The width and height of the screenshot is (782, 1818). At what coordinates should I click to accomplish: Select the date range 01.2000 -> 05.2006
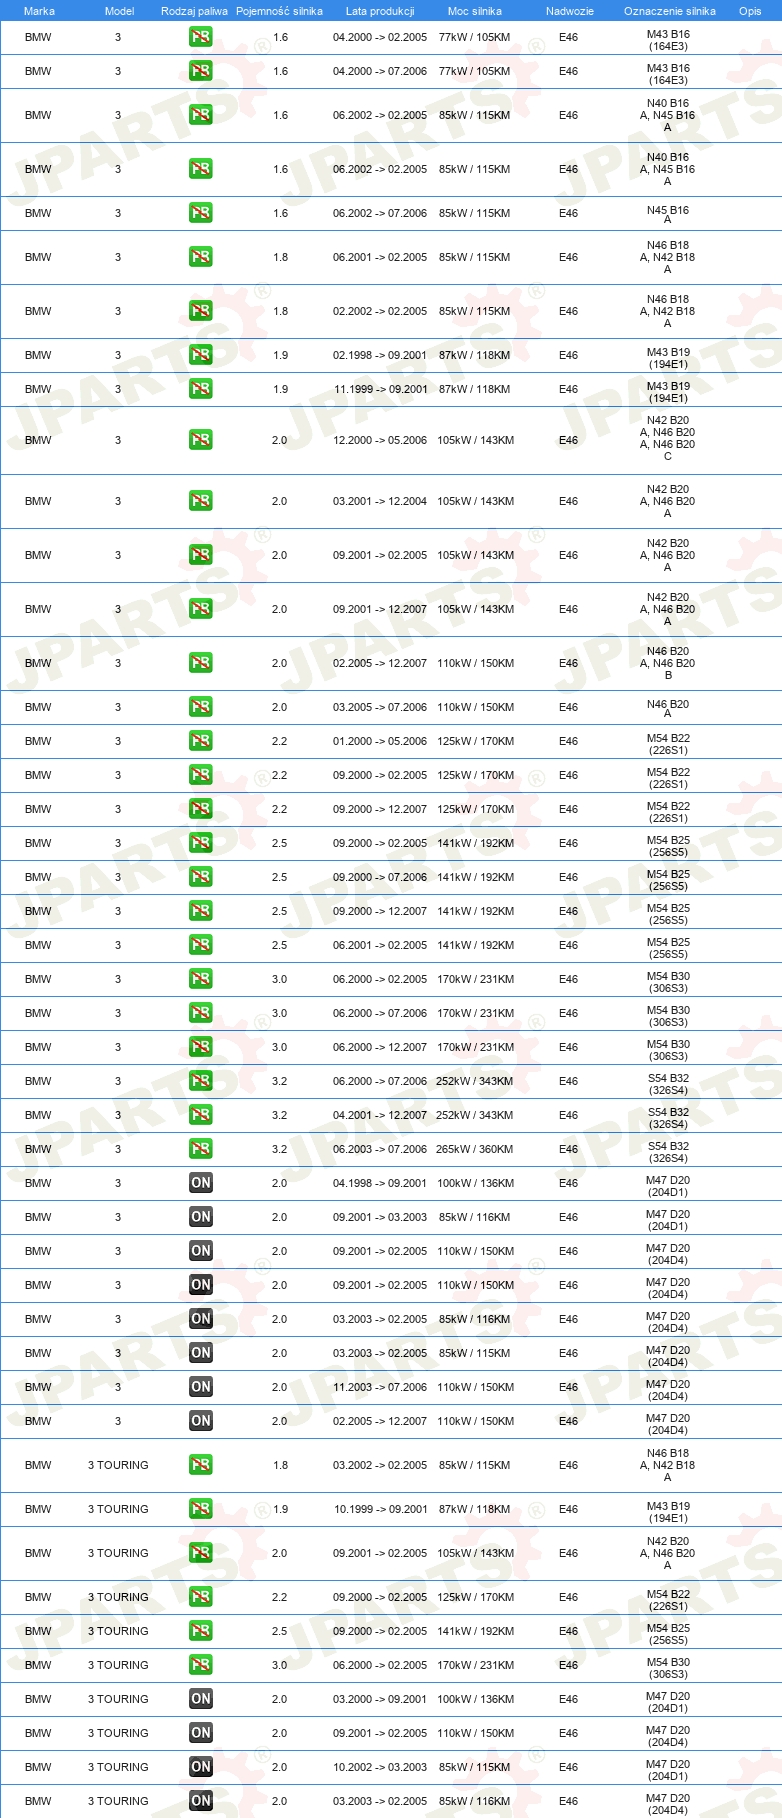[380, 741]
